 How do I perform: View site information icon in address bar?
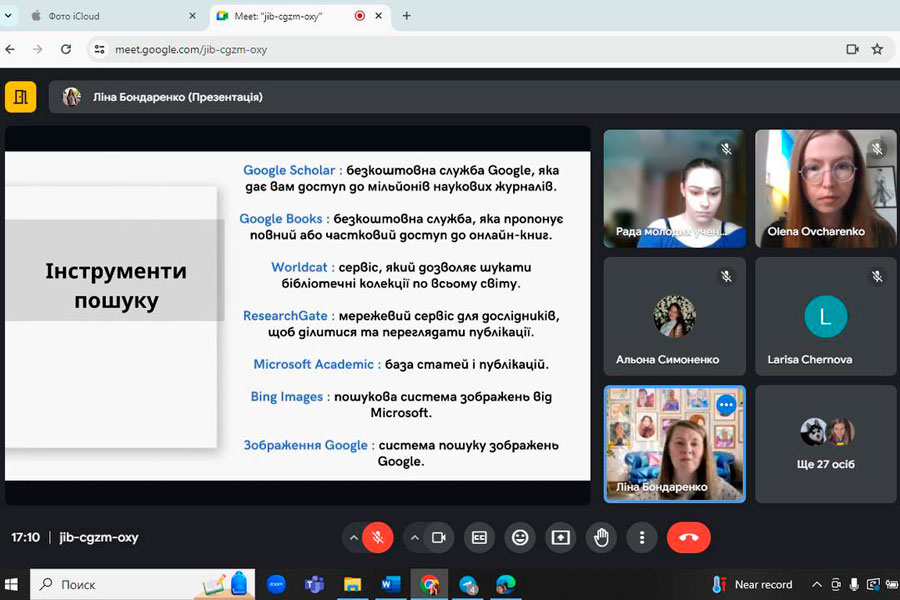99,49
